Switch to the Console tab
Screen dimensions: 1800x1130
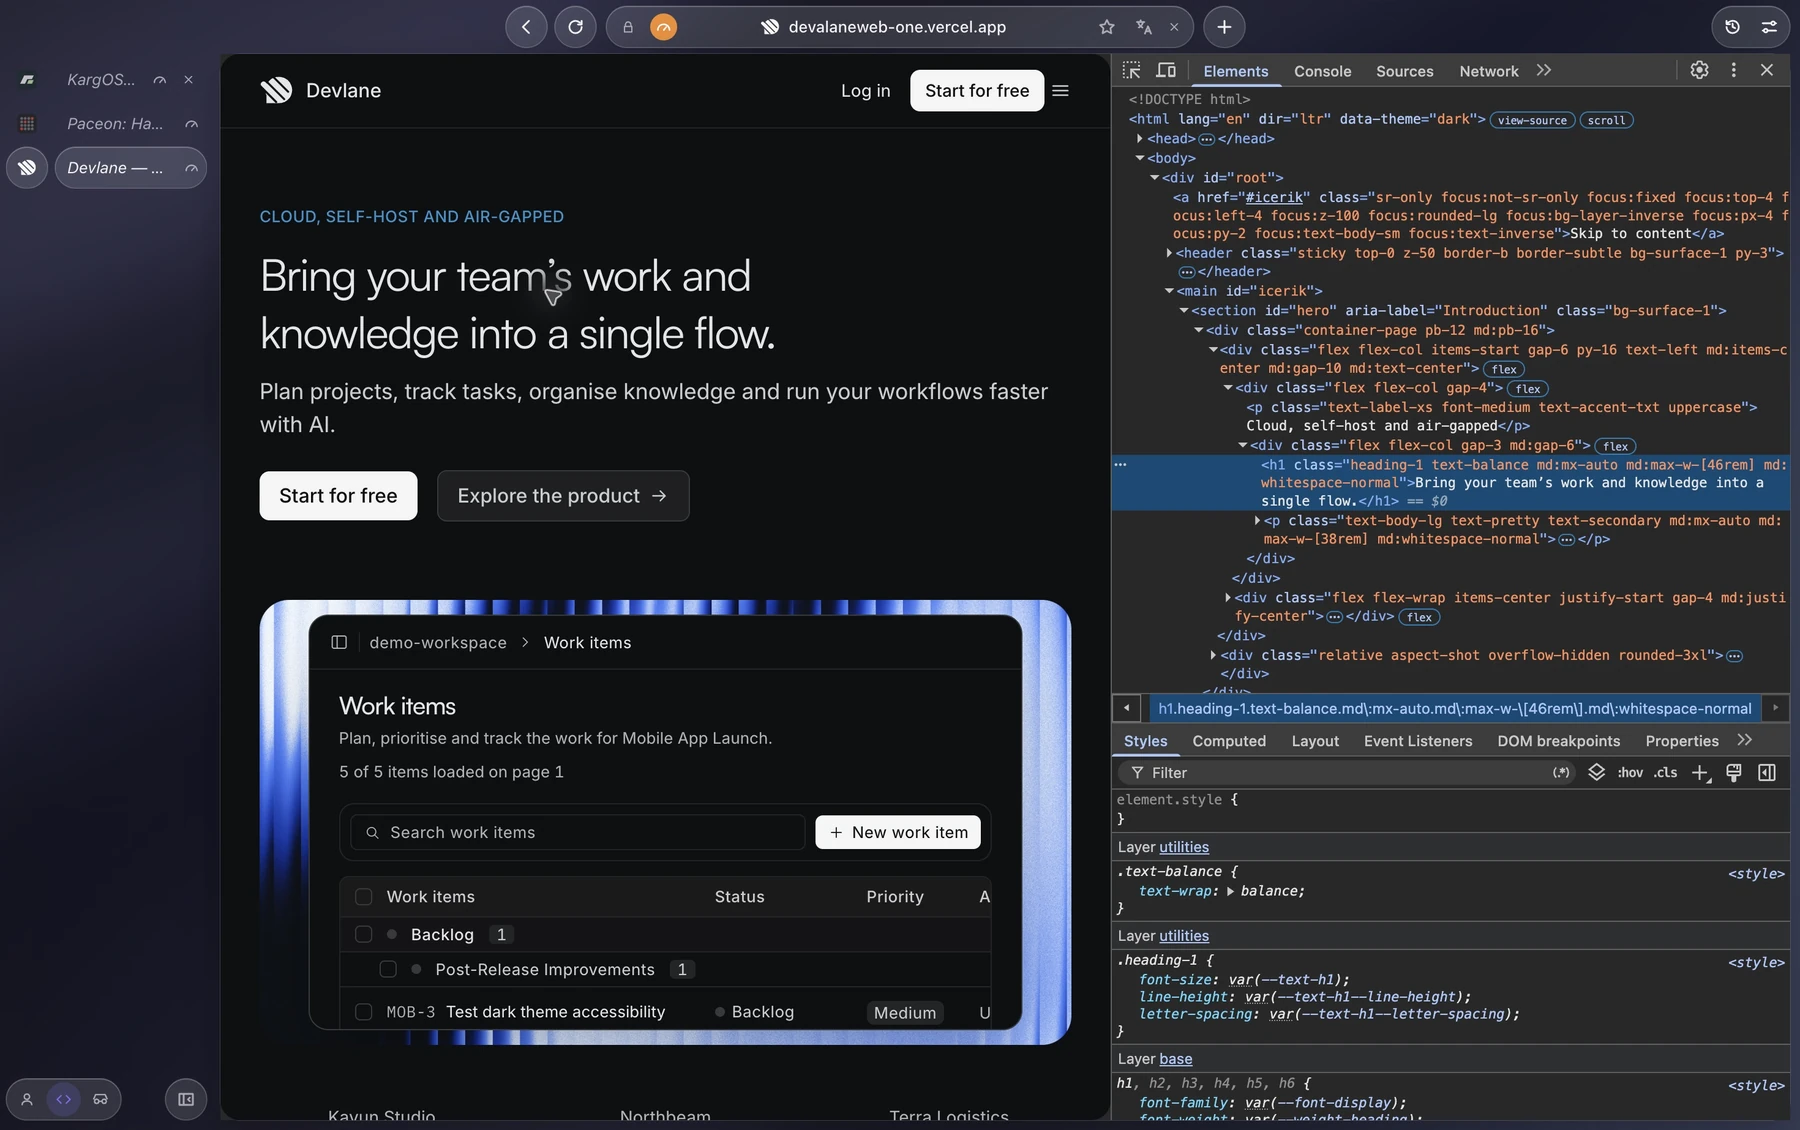(x=1322, y=71)
